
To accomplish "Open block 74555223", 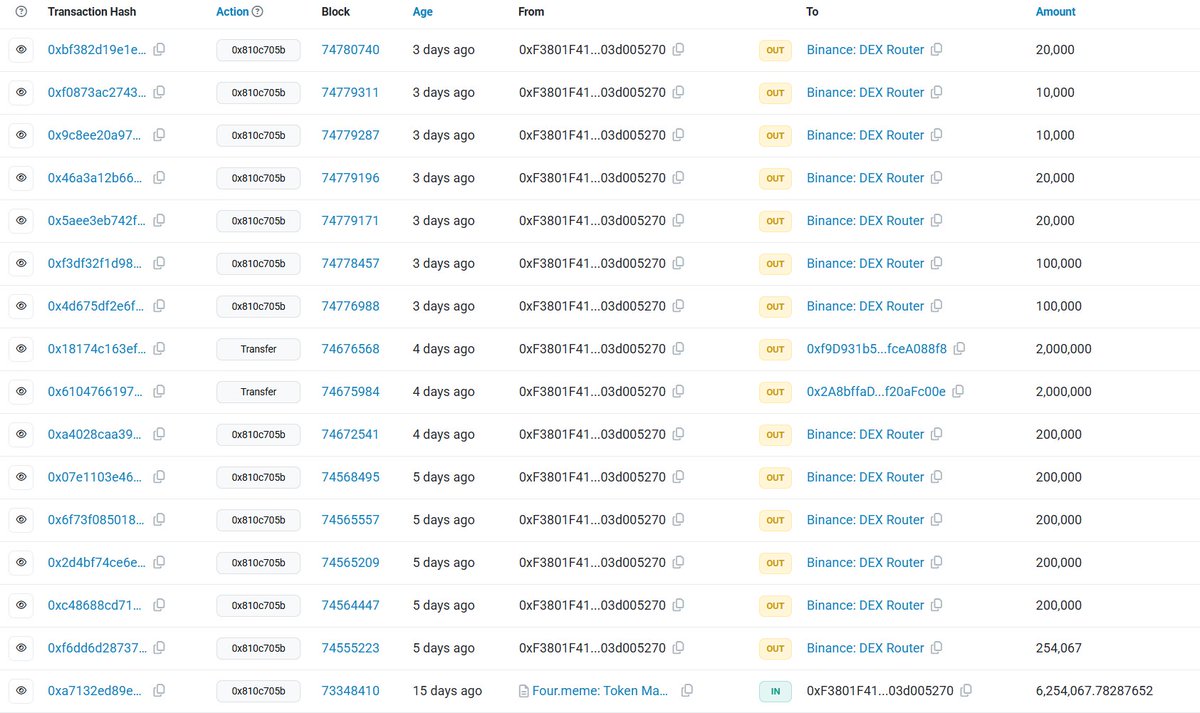I will click(x=351, y=648).
